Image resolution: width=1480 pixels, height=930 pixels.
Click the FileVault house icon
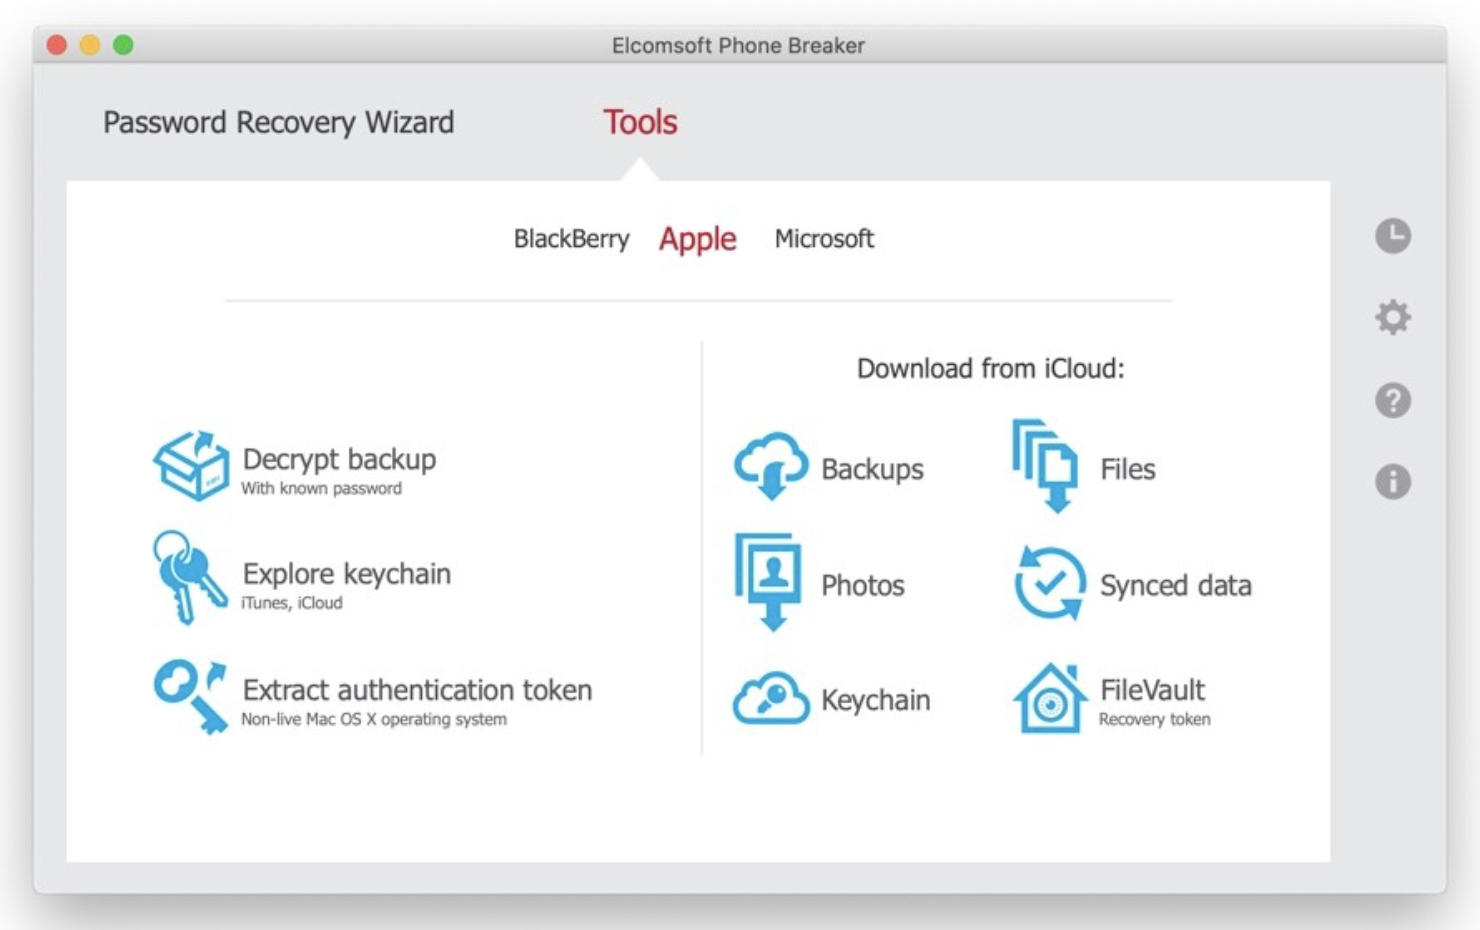coord(1049,699)
